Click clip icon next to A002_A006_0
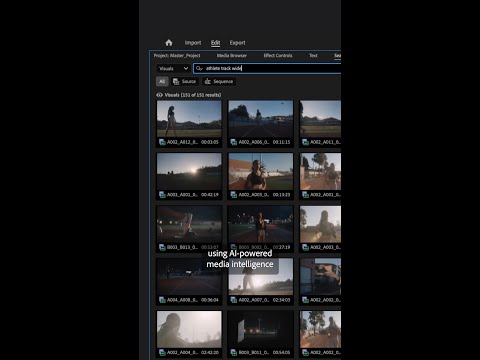This screenshot has height=360, width=480. [x=234, y=142]
